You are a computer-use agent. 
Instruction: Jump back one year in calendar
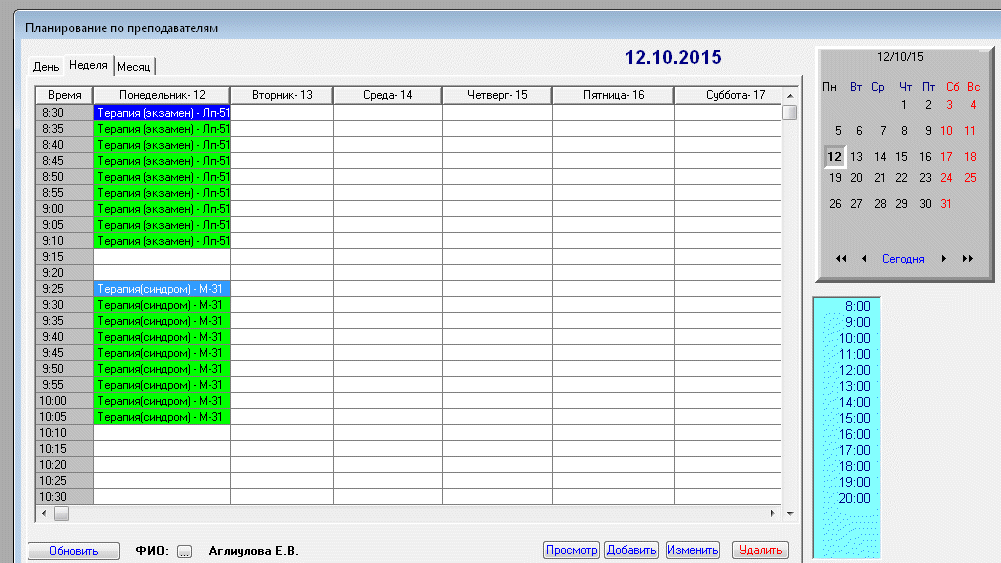point(841,259)
